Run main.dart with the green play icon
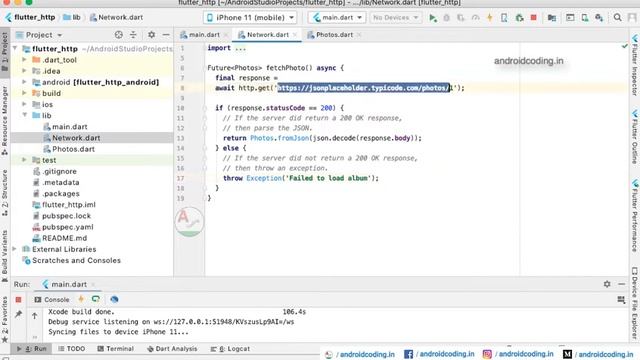Screen dimensions: 640x360 [x=433, y=18]
